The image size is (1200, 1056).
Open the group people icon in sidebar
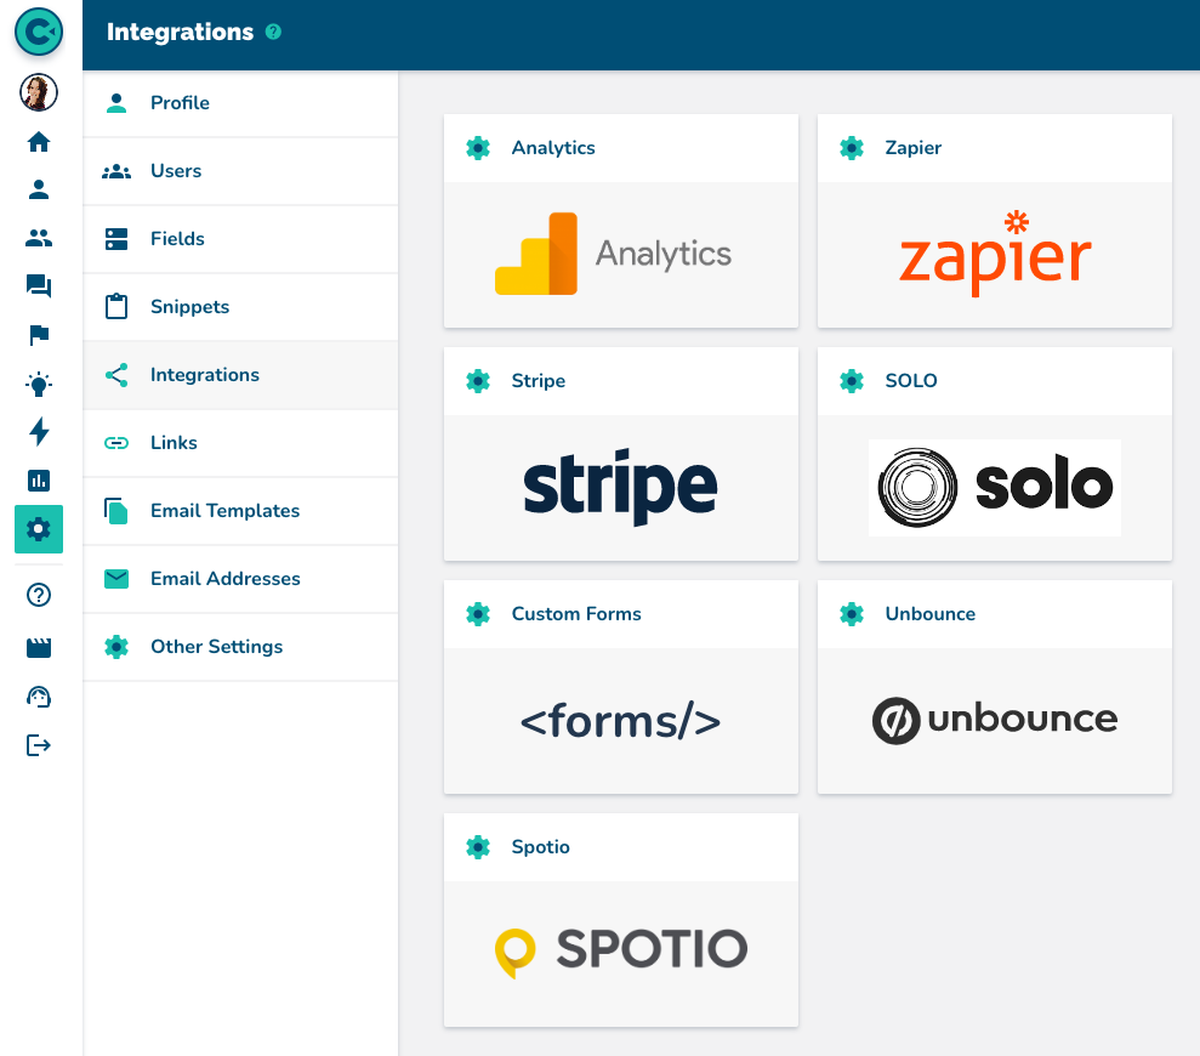pos(39,238)
